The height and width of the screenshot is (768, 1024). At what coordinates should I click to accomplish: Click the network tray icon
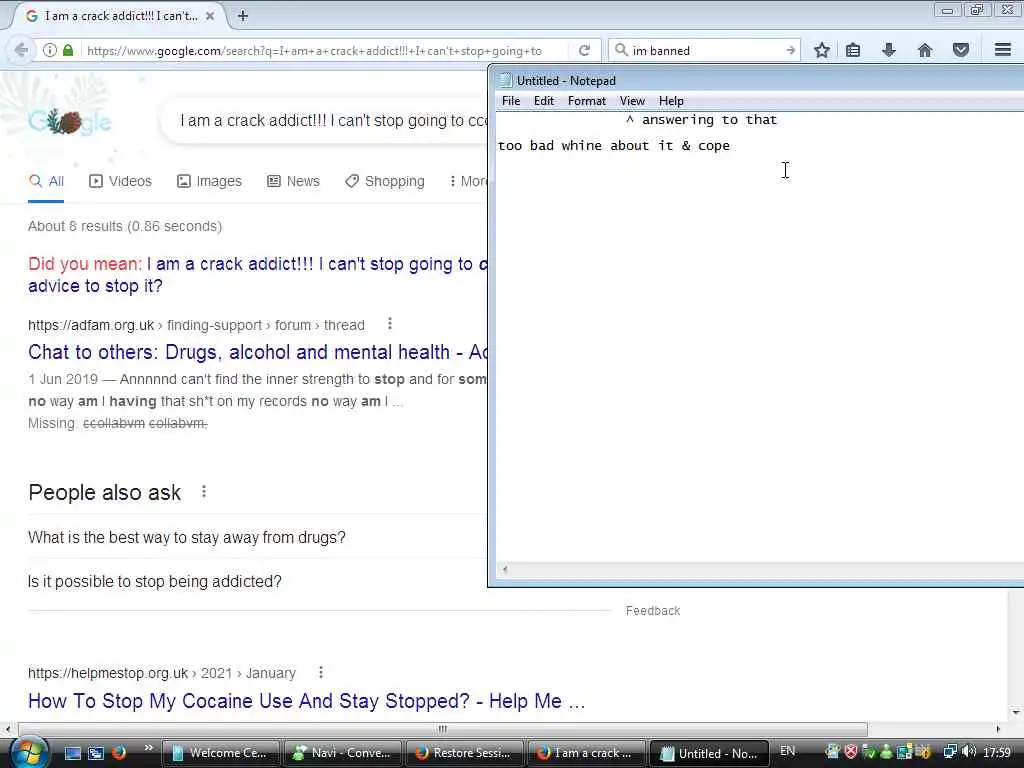(950, 752)
